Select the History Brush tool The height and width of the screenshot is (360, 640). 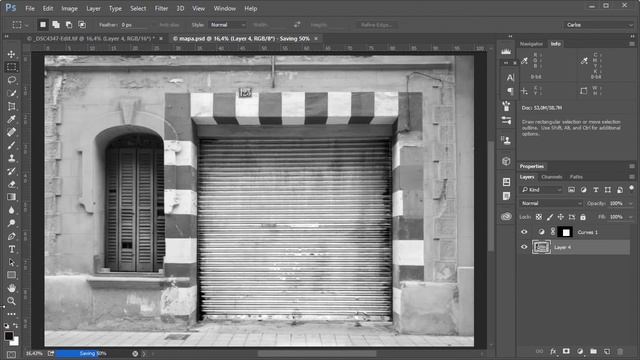tap(11, 171)
